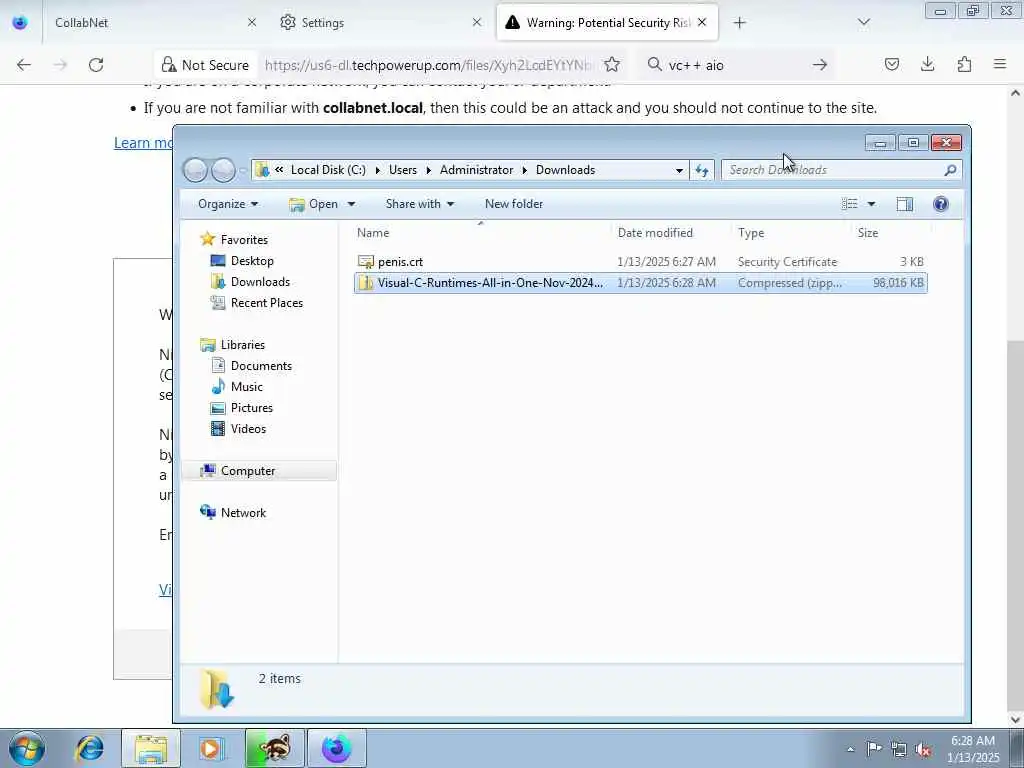Open the Share with menu

(x=419, y=204)
